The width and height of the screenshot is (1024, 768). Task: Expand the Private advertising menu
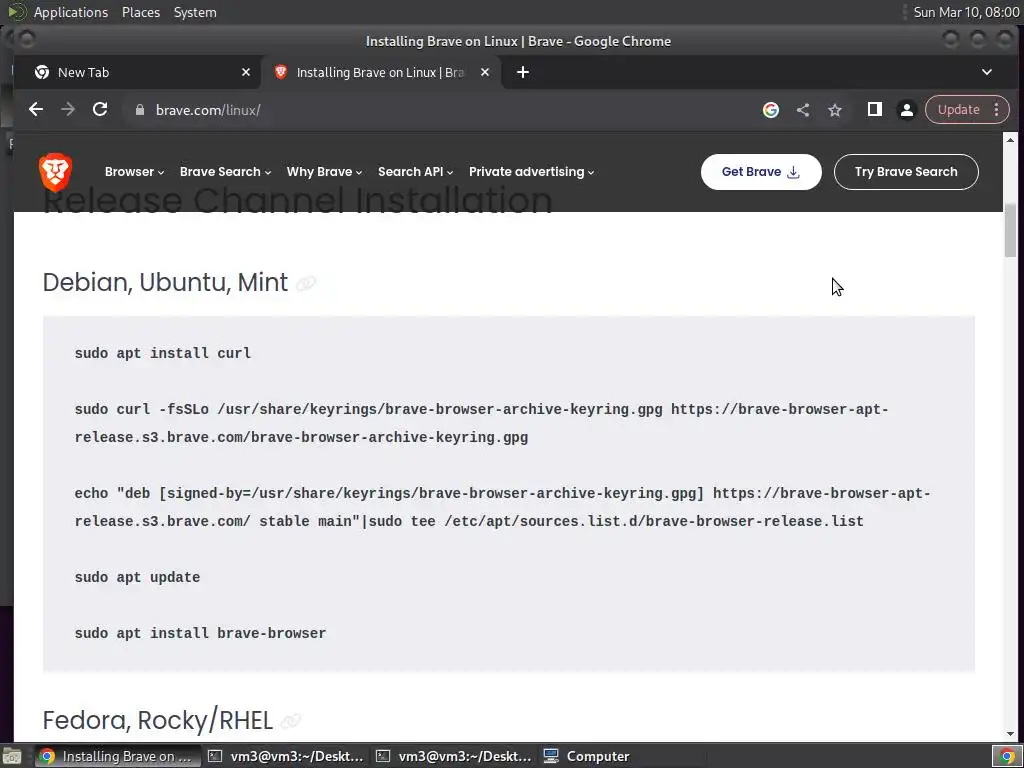532,172
